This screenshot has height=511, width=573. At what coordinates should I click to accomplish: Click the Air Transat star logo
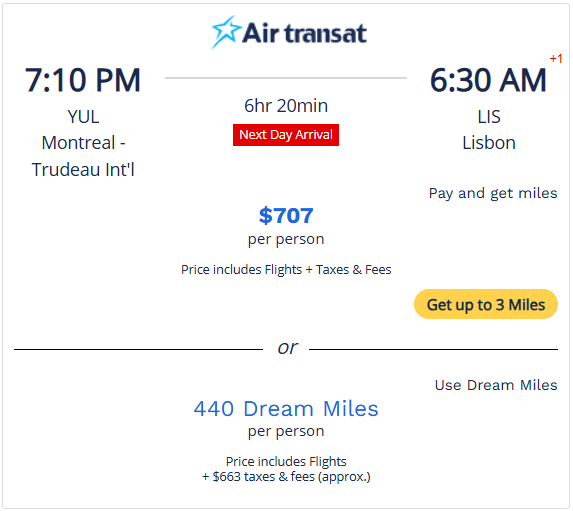coord(226,32)
